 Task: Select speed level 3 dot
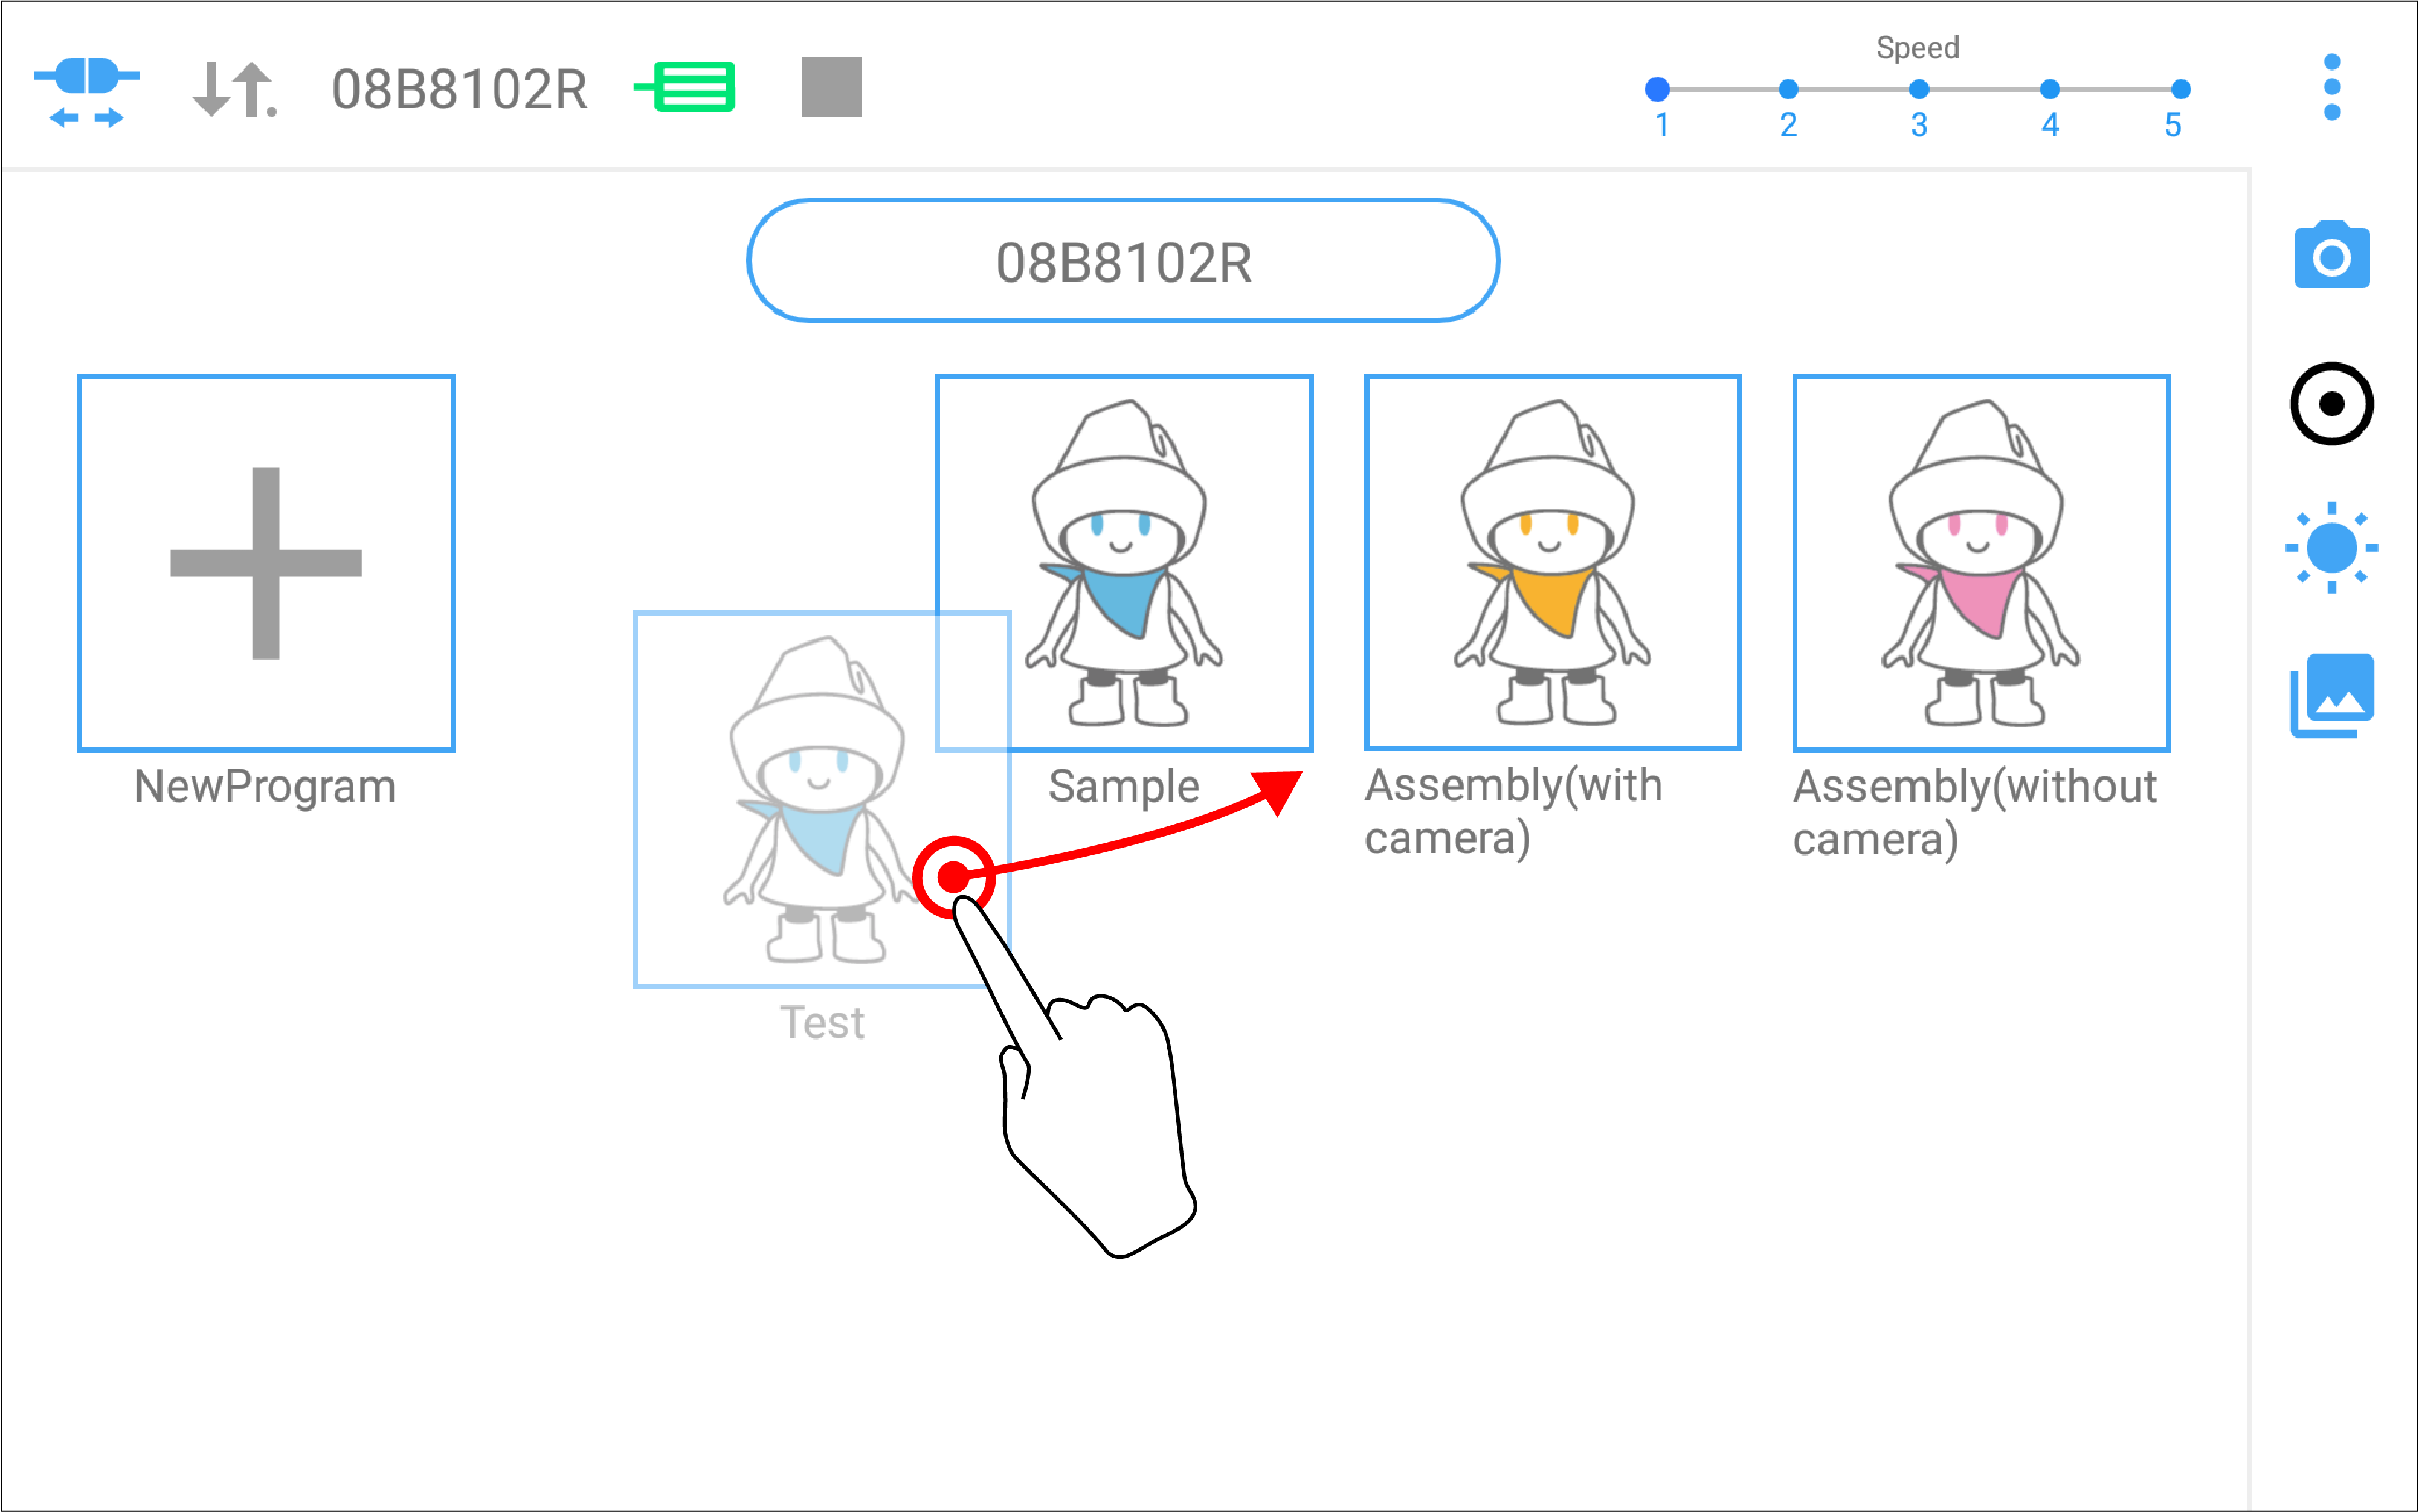1918,89
